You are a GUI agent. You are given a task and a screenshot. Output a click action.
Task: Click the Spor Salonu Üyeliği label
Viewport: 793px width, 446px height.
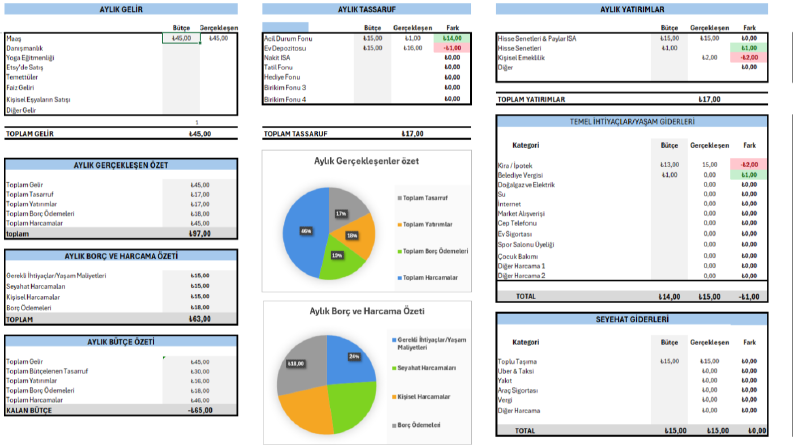[526, 245]
